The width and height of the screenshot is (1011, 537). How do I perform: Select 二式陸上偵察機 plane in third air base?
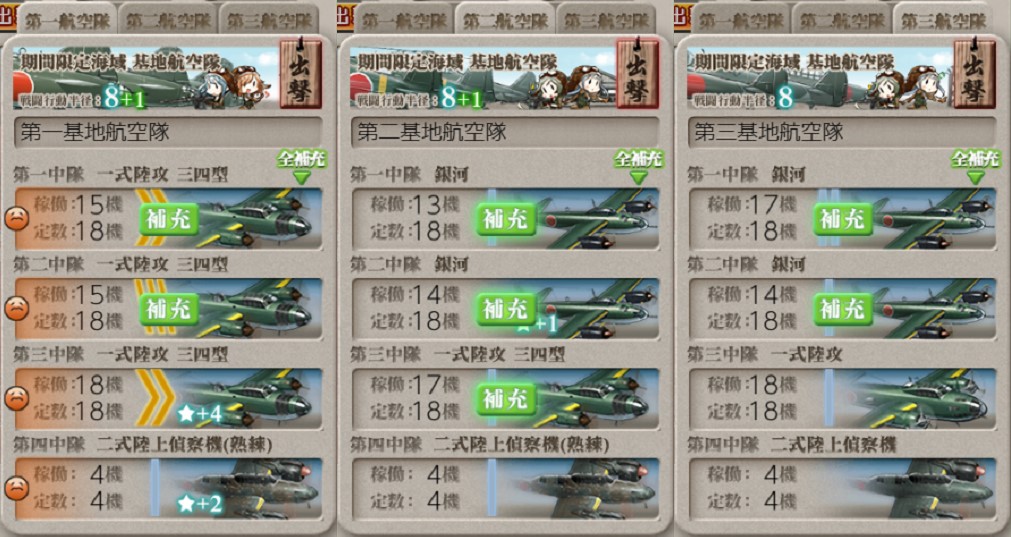coord(842,489)
